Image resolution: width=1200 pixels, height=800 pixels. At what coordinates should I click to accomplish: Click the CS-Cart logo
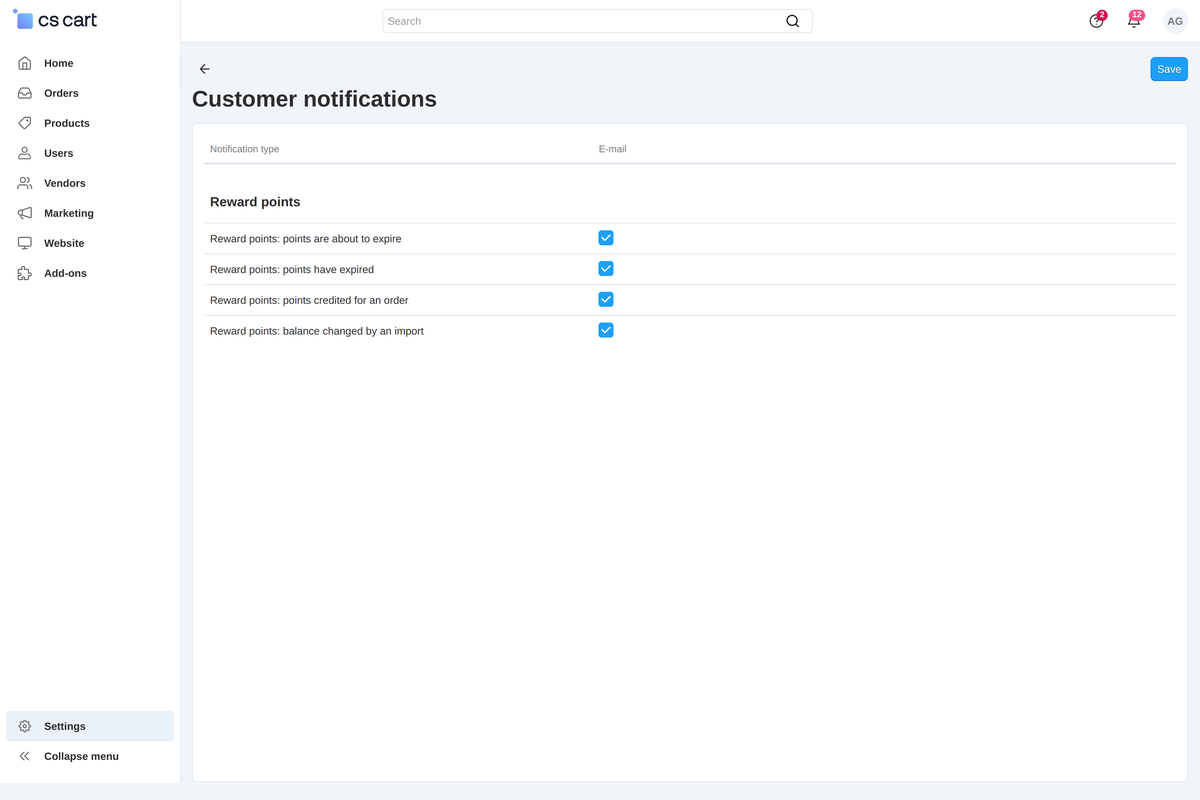55,20
